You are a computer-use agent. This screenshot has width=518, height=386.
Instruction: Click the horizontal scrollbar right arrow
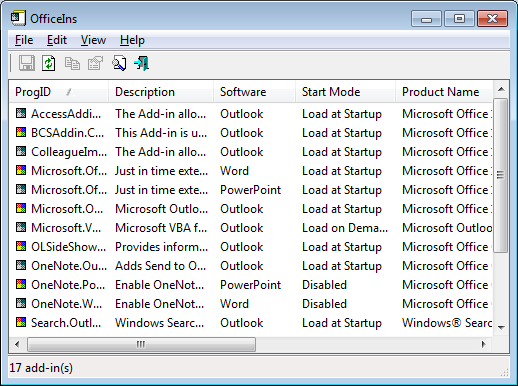484,344
